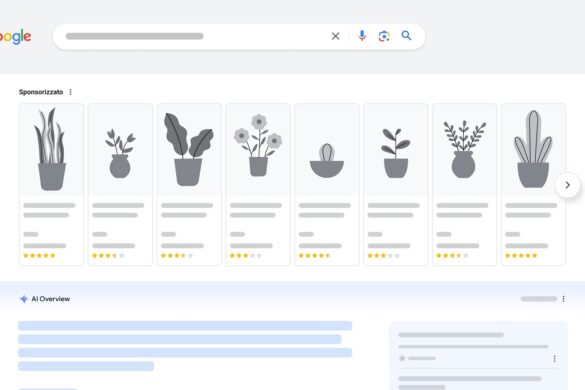
Task: Open Google Lens image search icon
Action: tap(384, 36)
